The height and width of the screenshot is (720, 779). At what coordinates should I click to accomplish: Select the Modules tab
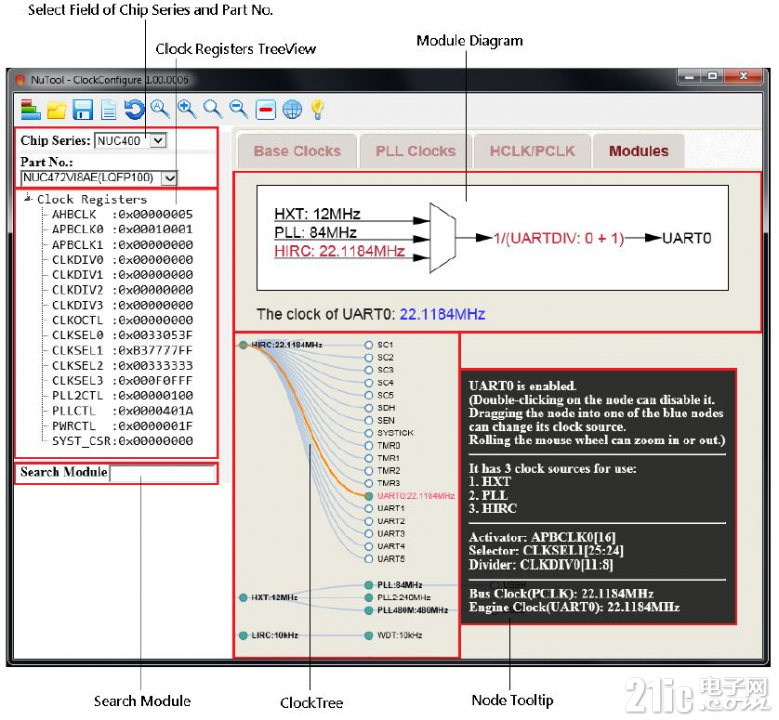(638, 151)
